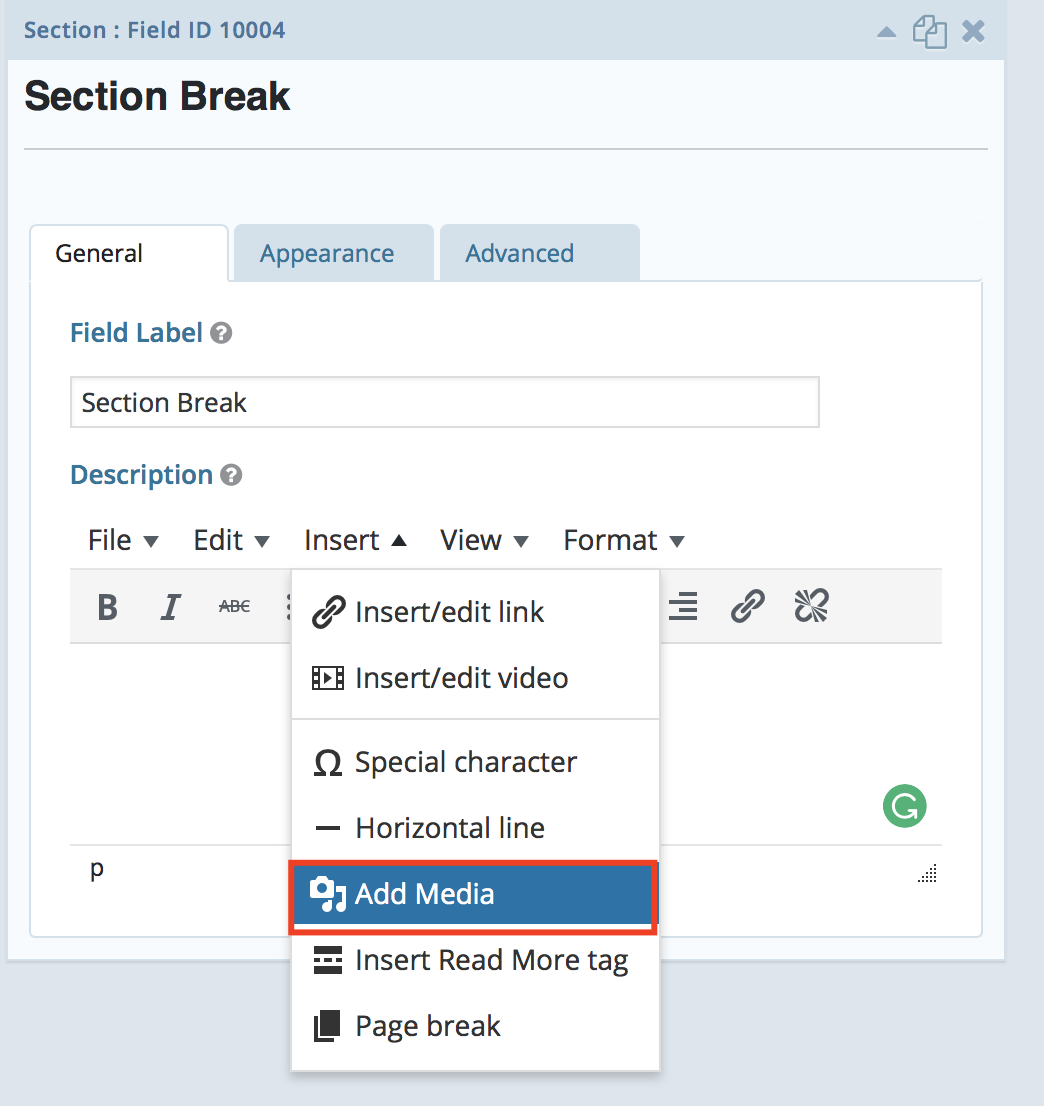Apply strikethrough formatting
Viewport: 1044px width, 1106px height.
234,606
